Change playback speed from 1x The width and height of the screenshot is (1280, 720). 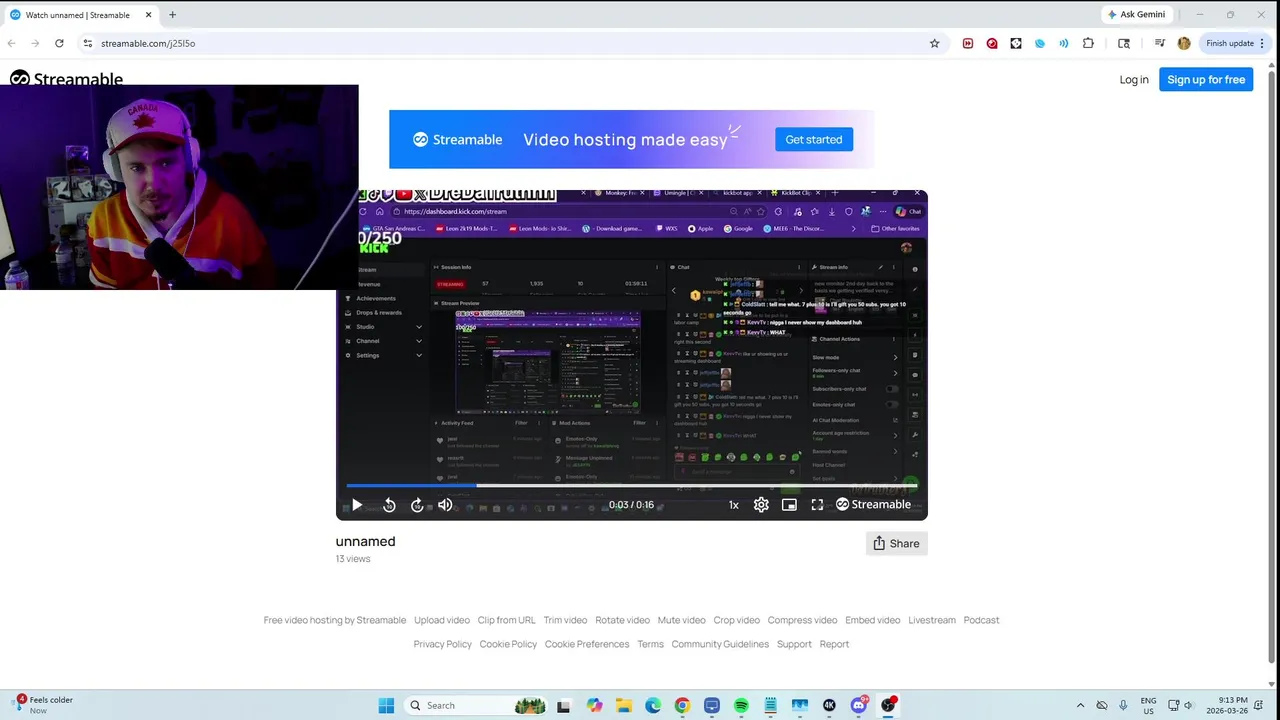[733, 505]
